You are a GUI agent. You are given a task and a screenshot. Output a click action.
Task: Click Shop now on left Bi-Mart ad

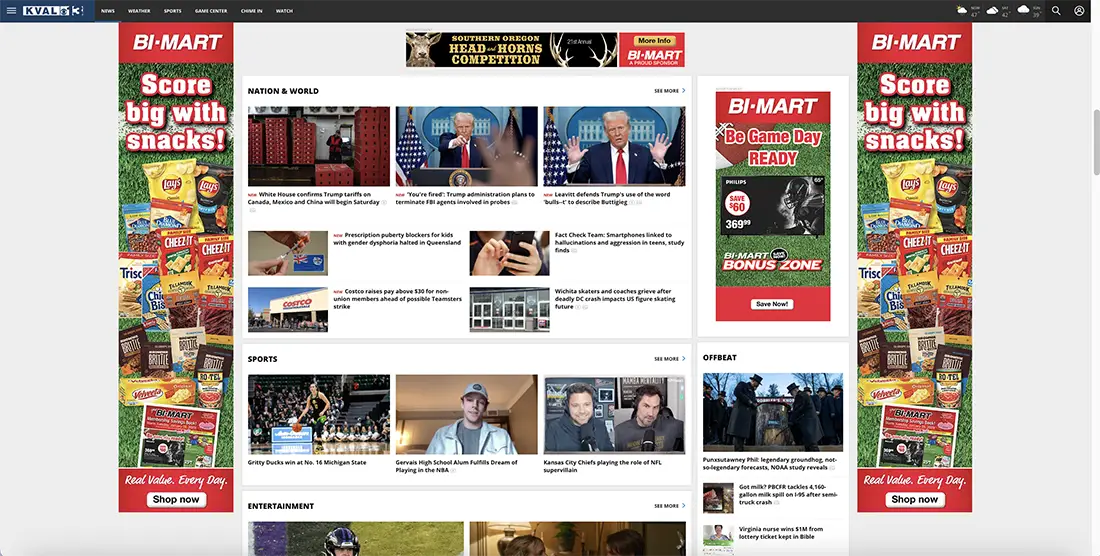pyautogui.click(x=176, y=499)
